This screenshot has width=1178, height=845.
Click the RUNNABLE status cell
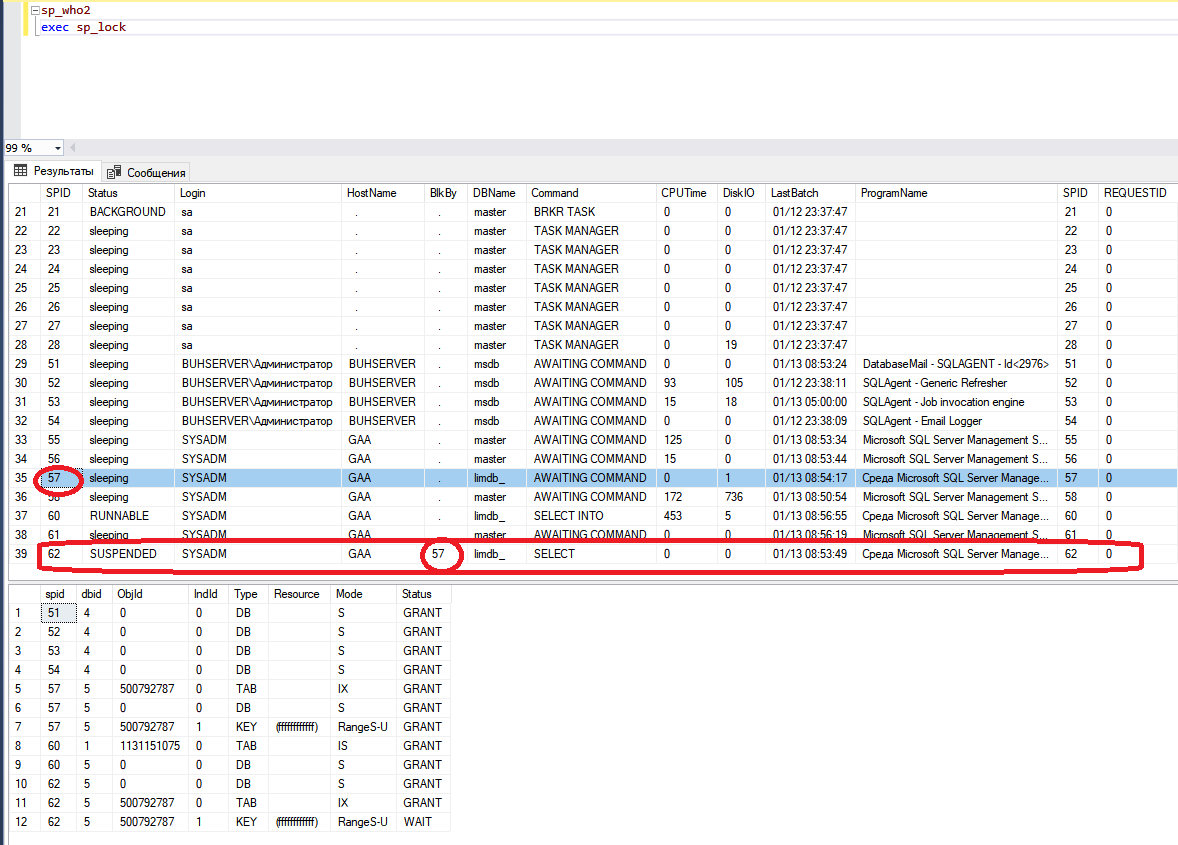(x=119, y=516)
